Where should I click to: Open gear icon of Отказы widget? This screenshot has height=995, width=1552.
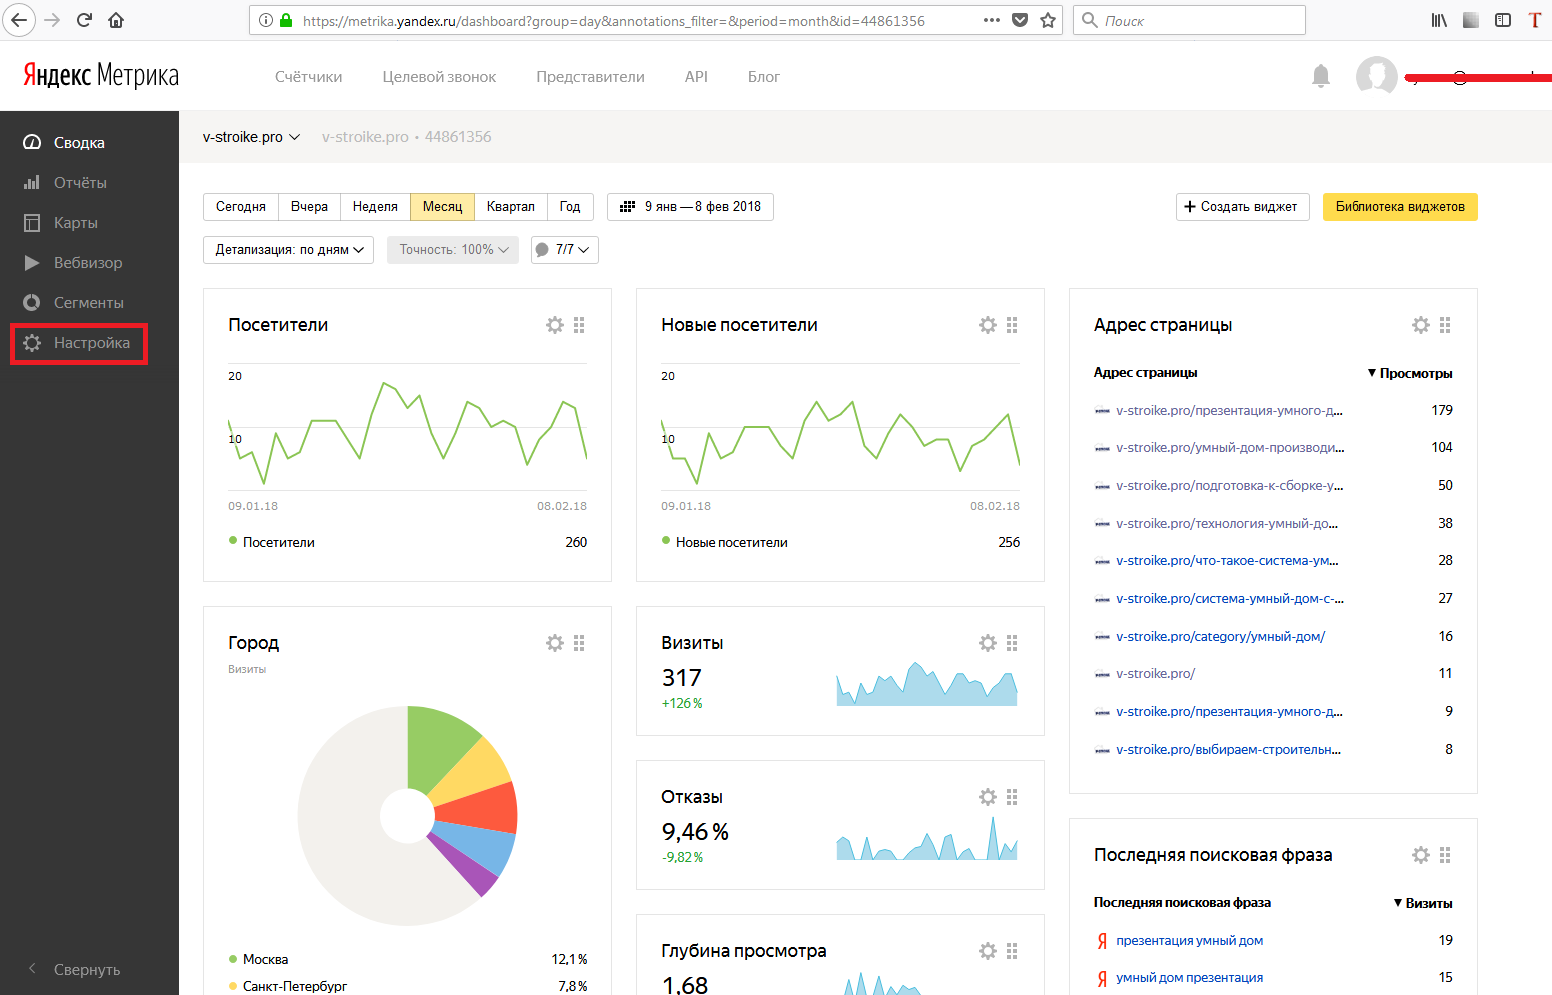(988, 797)
